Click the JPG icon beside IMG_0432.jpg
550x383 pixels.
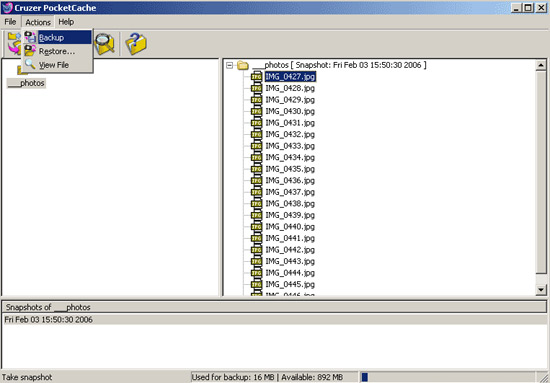[x=256, y=134]
